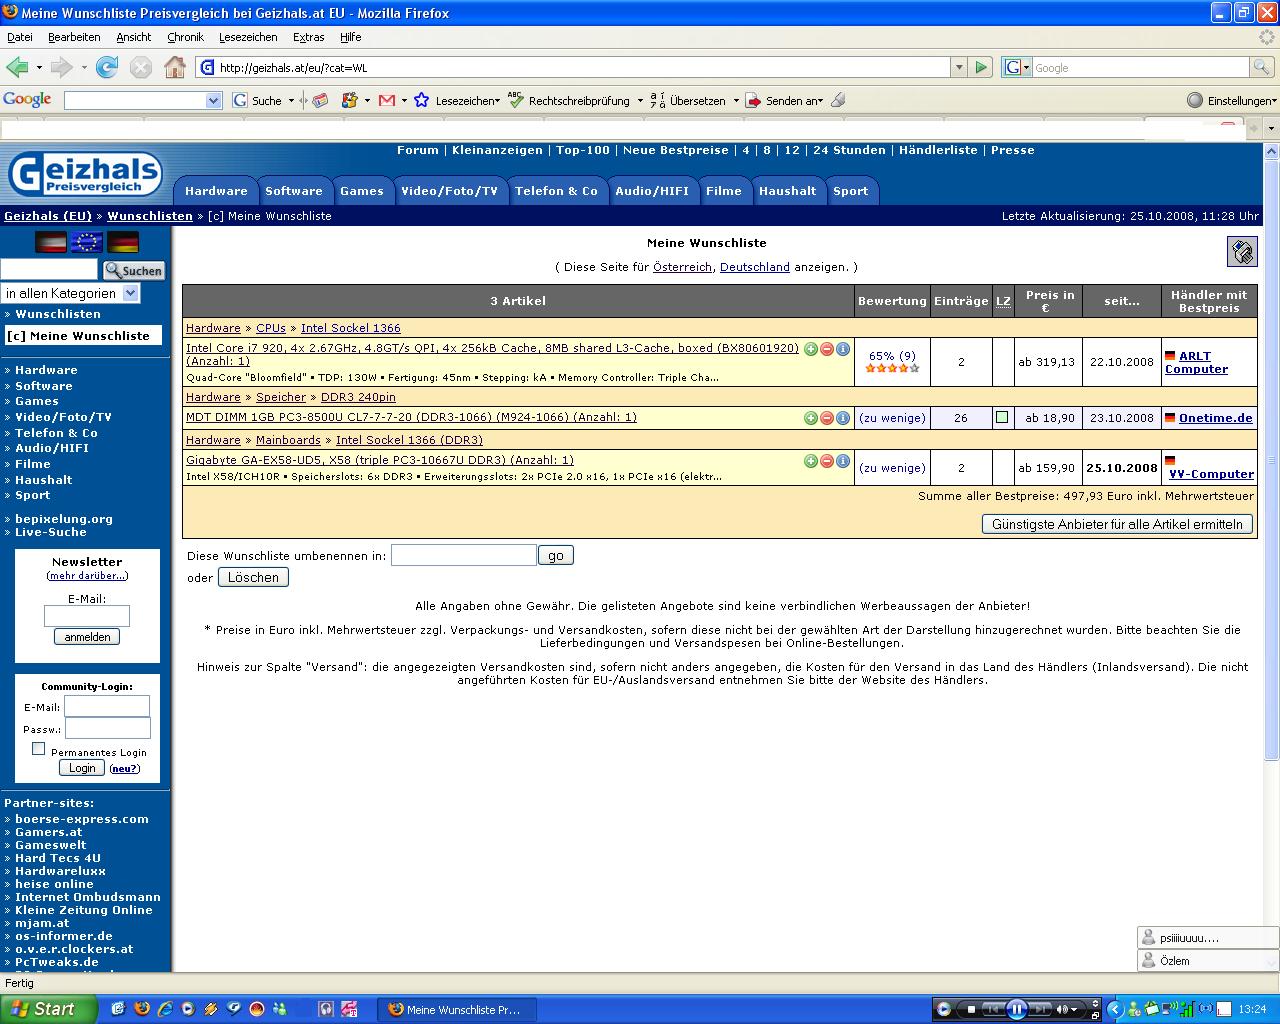This screenshot has width=1280, height=1024.
Task: Select the German flag icon in sidebar
Action: (x=123, y=242)
